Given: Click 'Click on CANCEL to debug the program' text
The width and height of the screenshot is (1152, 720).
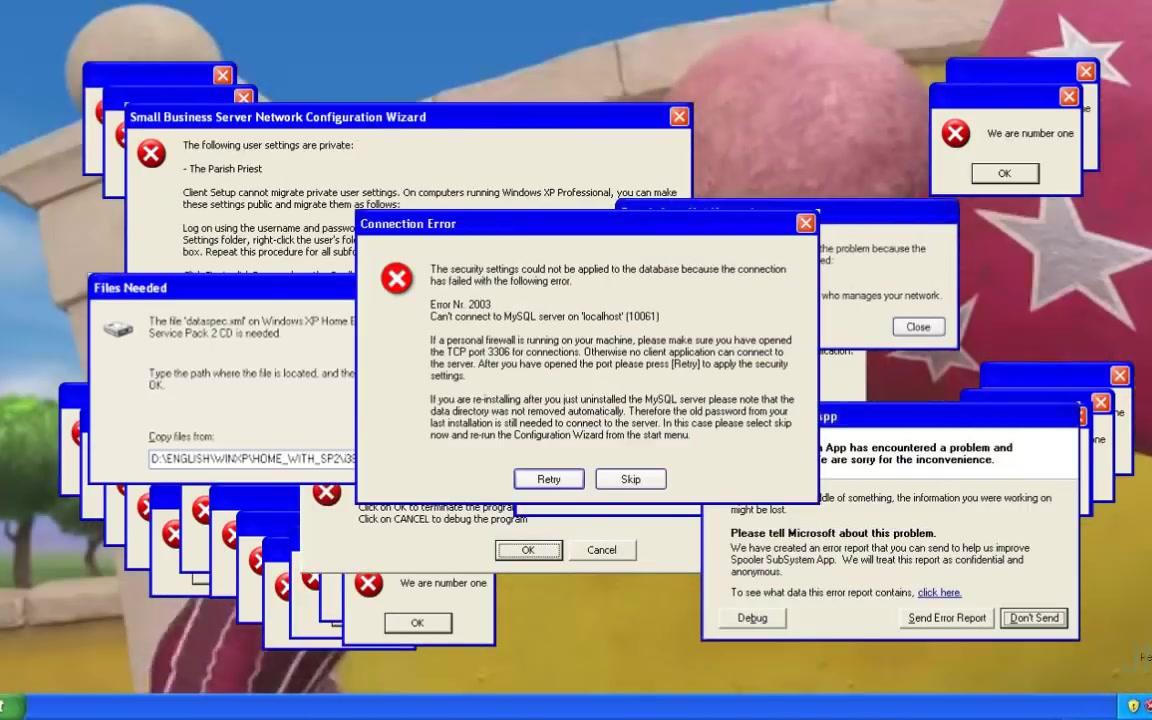Looking at the screenshot, I should [443, 519].
